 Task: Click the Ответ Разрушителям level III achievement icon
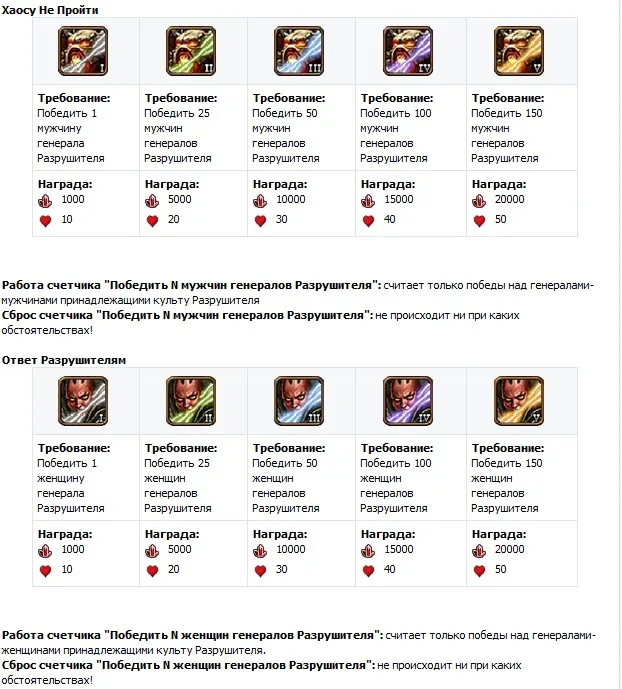[x=299, y=401]
